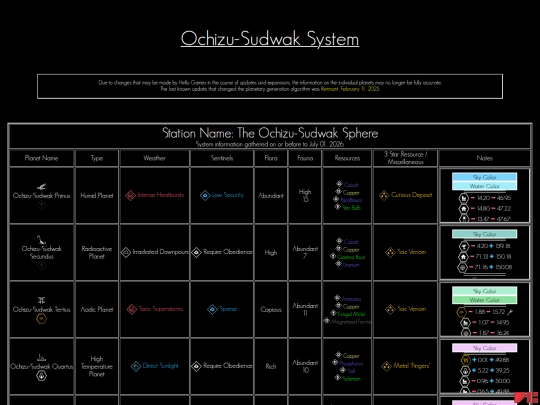
Task: Click the Low Security sentinel icon
Action: [205, 195]
